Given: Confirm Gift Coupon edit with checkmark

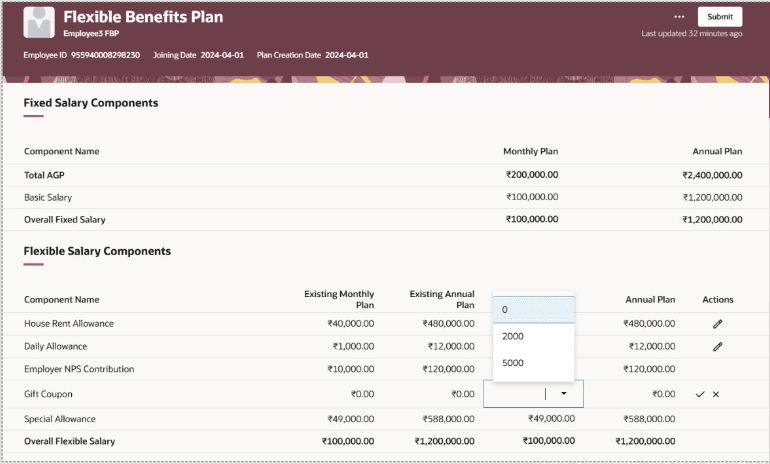Looking at the screenshot, I should [700, 394].
